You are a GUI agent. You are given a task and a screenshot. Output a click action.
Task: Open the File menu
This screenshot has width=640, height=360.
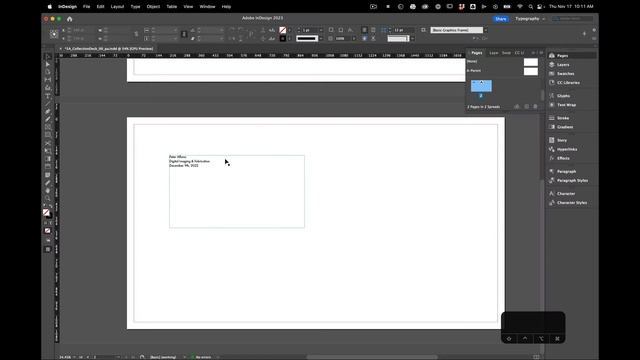[87, 7]
